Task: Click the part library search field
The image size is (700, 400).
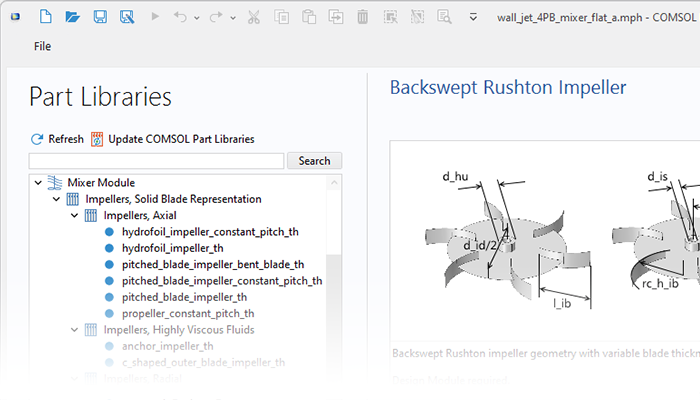Action: tap(156, 161)
